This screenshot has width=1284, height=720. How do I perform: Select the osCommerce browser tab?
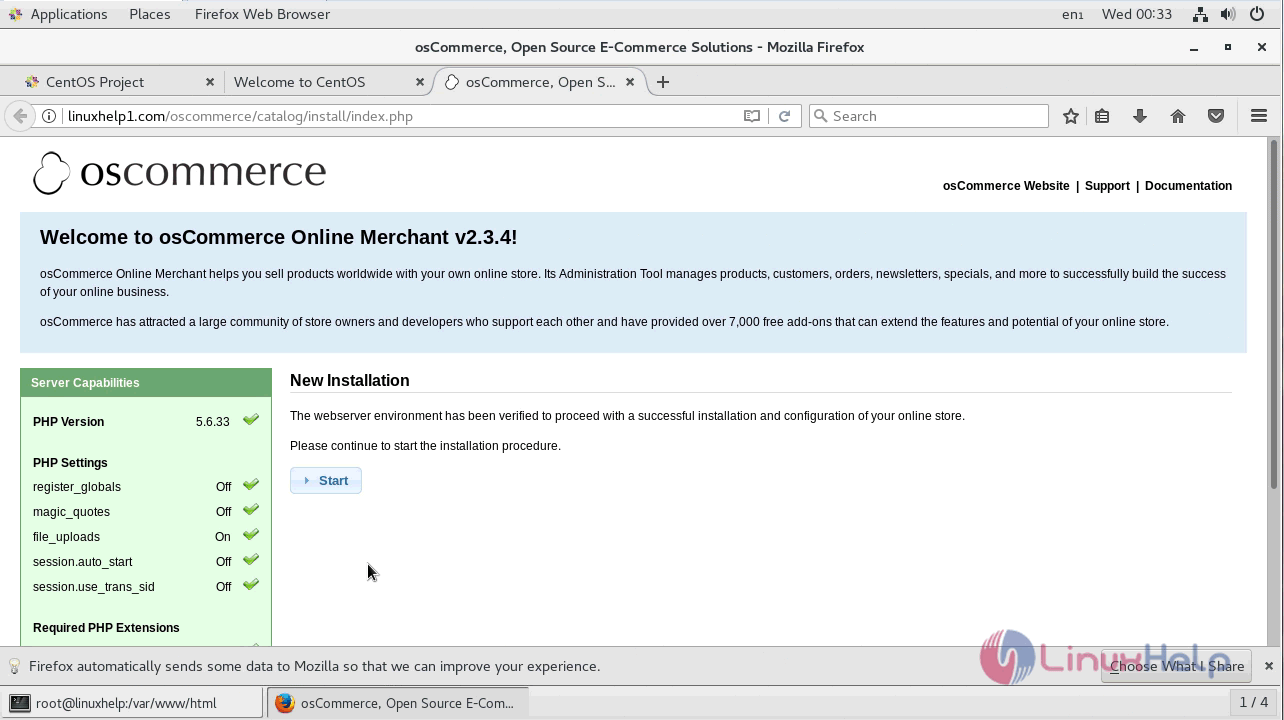click(x=539, y=82)
